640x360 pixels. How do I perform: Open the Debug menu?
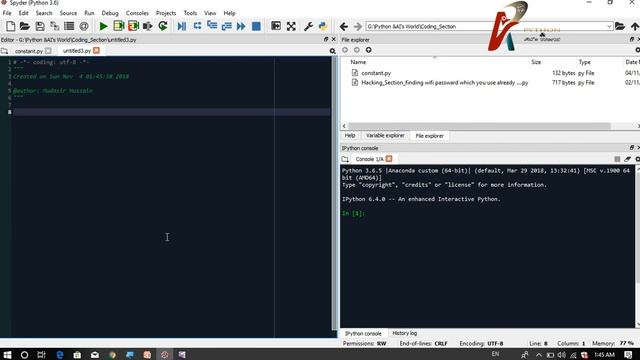(x=110, y=13)
